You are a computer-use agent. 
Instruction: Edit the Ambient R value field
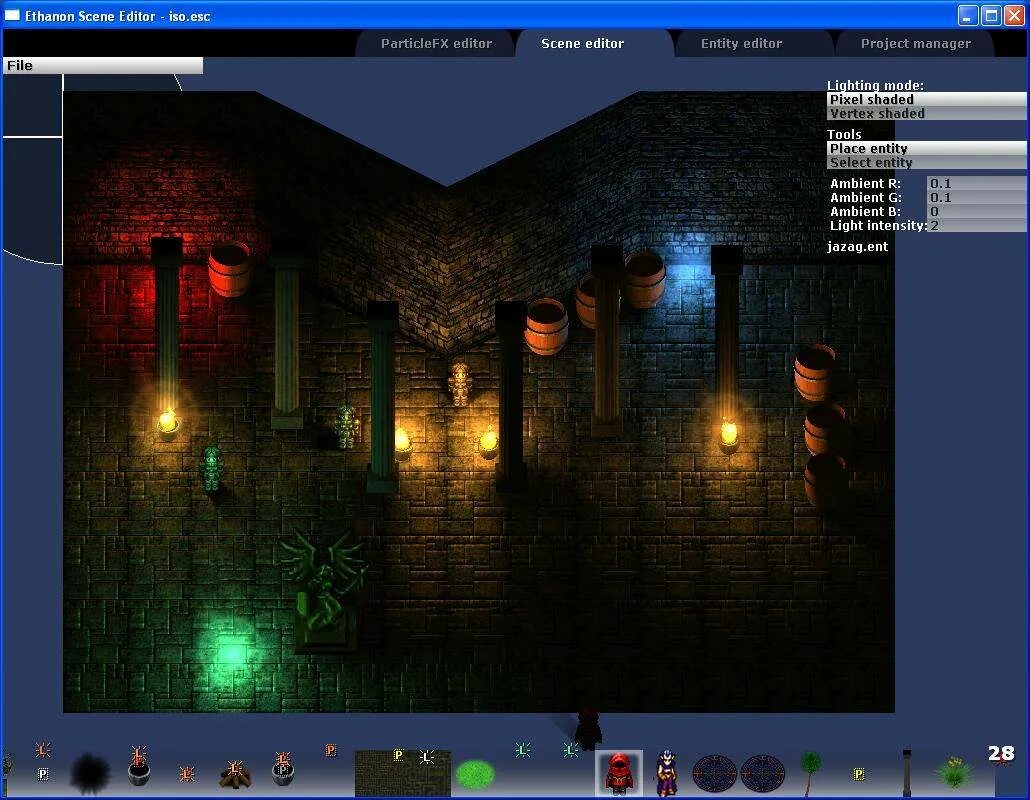click(976, 183)
